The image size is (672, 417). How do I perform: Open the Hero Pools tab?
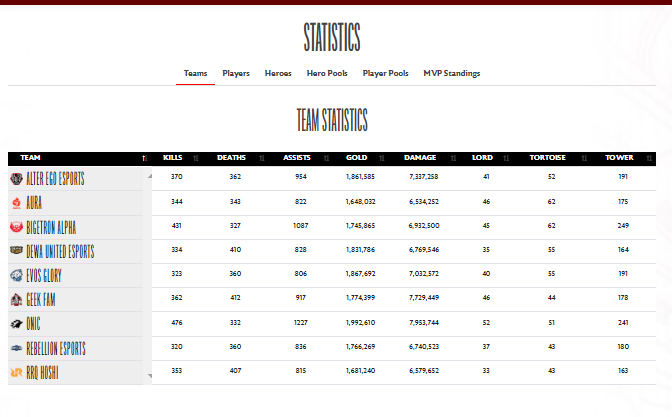[327, 73]
